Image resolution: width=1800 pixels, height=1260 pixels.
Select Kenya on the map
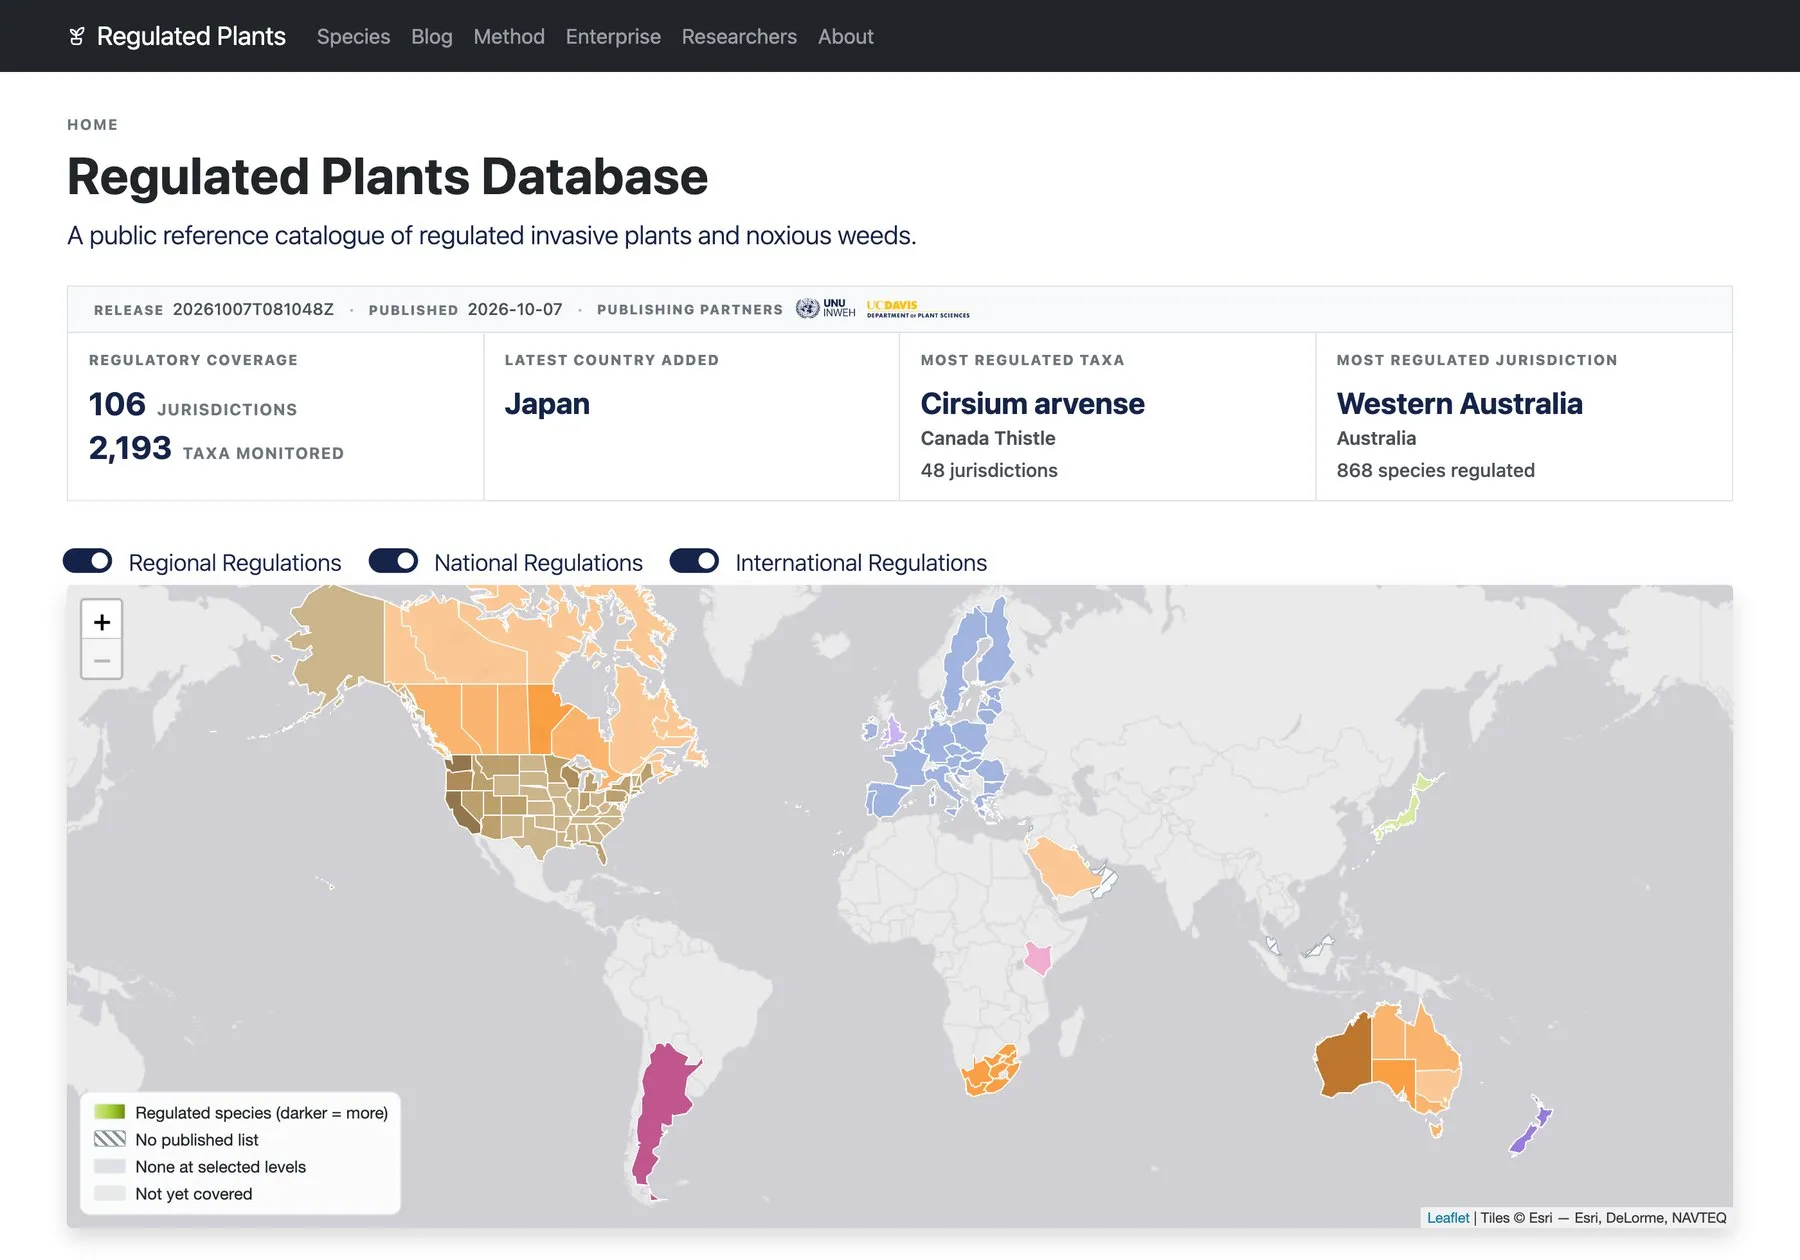click(x=1039, y=957)
